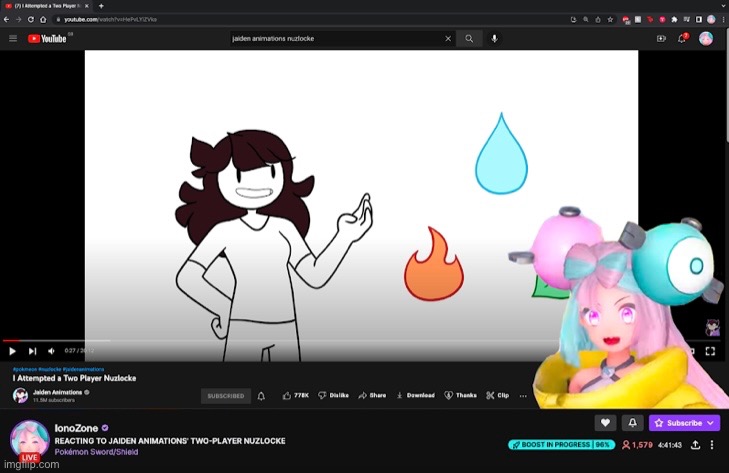
Task: Click the IonoZone channel name
Action: coord(76,428)
